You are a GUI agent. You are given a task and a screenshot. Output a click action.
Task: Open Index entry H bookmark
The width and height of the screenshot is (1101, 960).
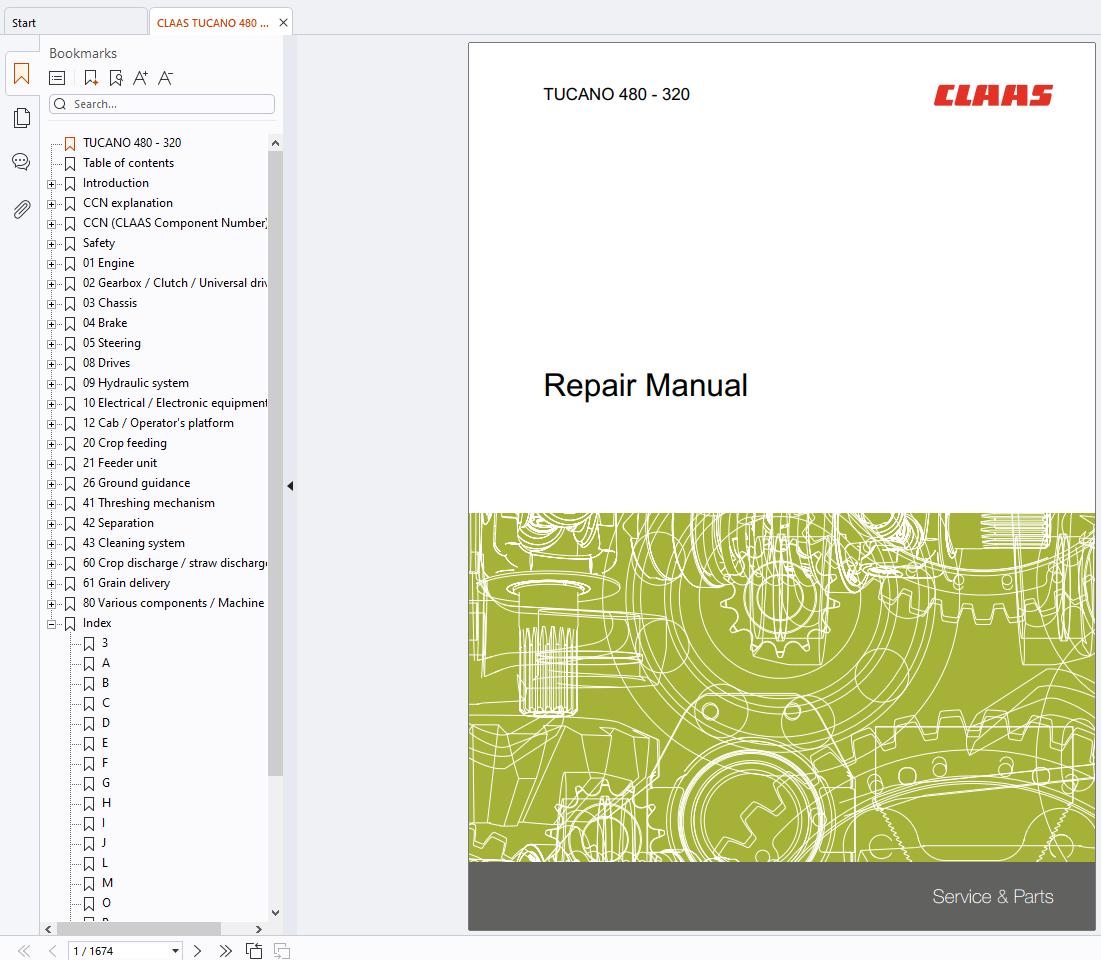107,803
